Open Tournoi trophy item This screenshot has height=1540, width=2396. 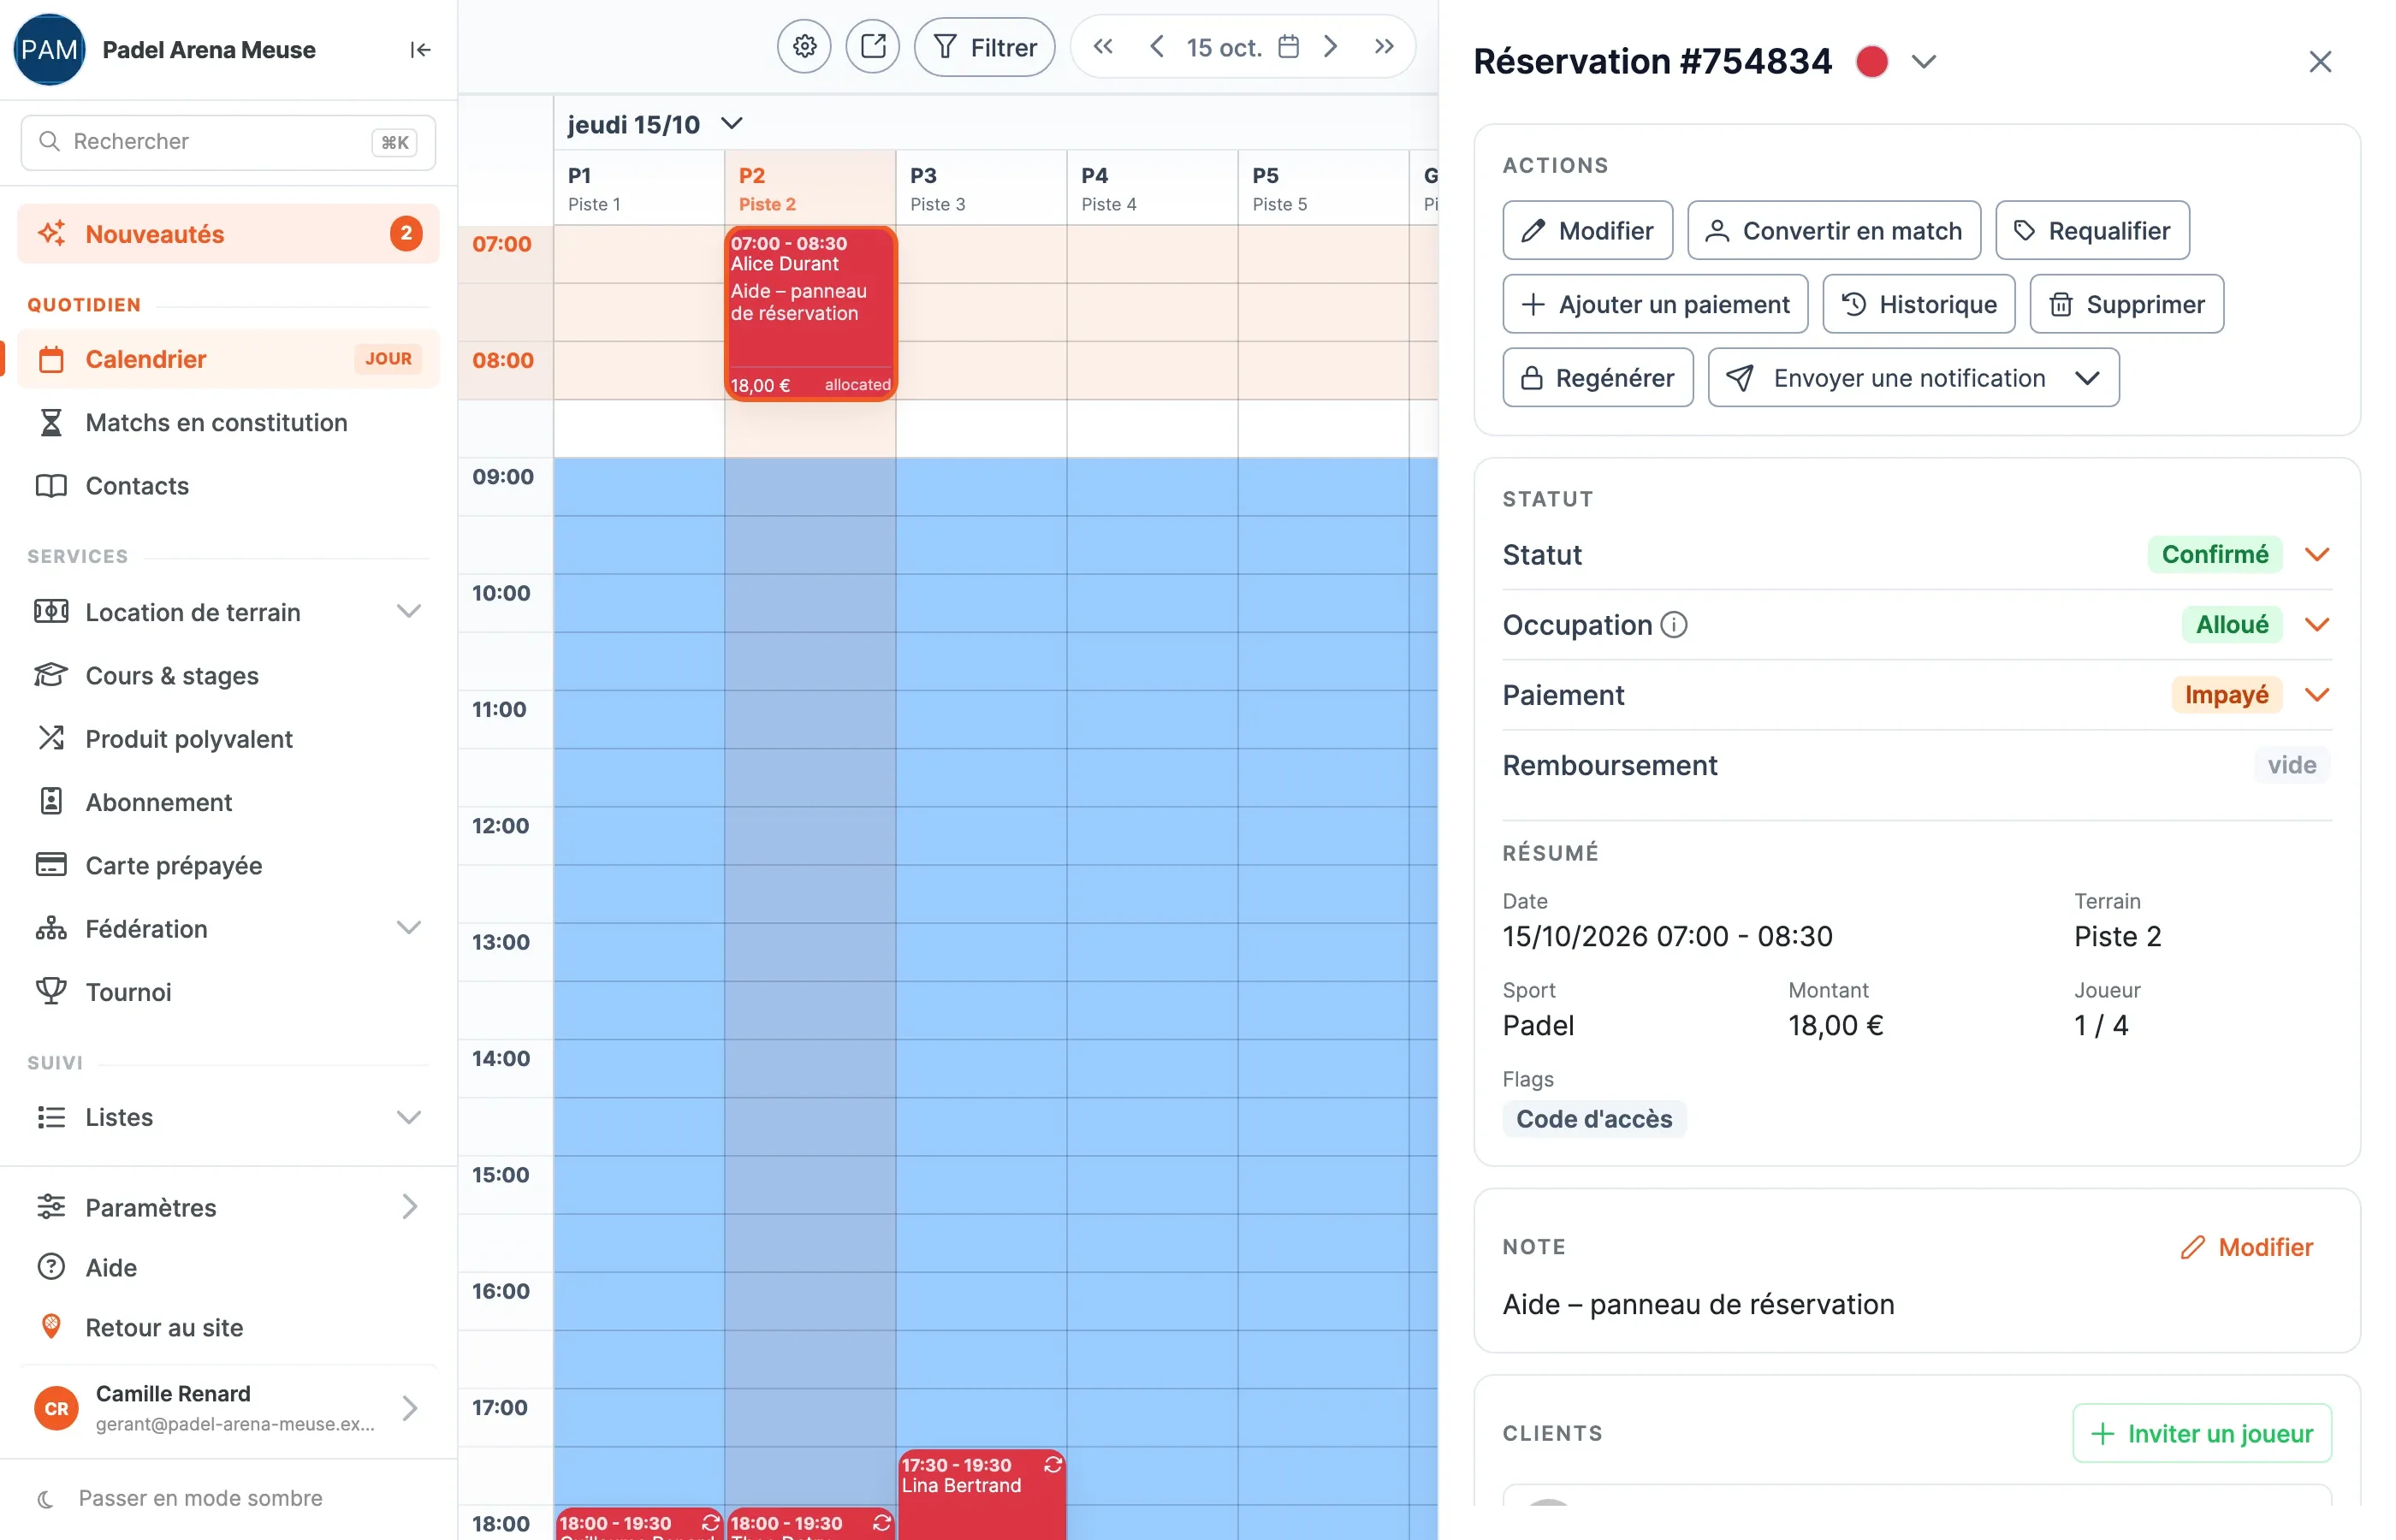(x=228, y=991)
